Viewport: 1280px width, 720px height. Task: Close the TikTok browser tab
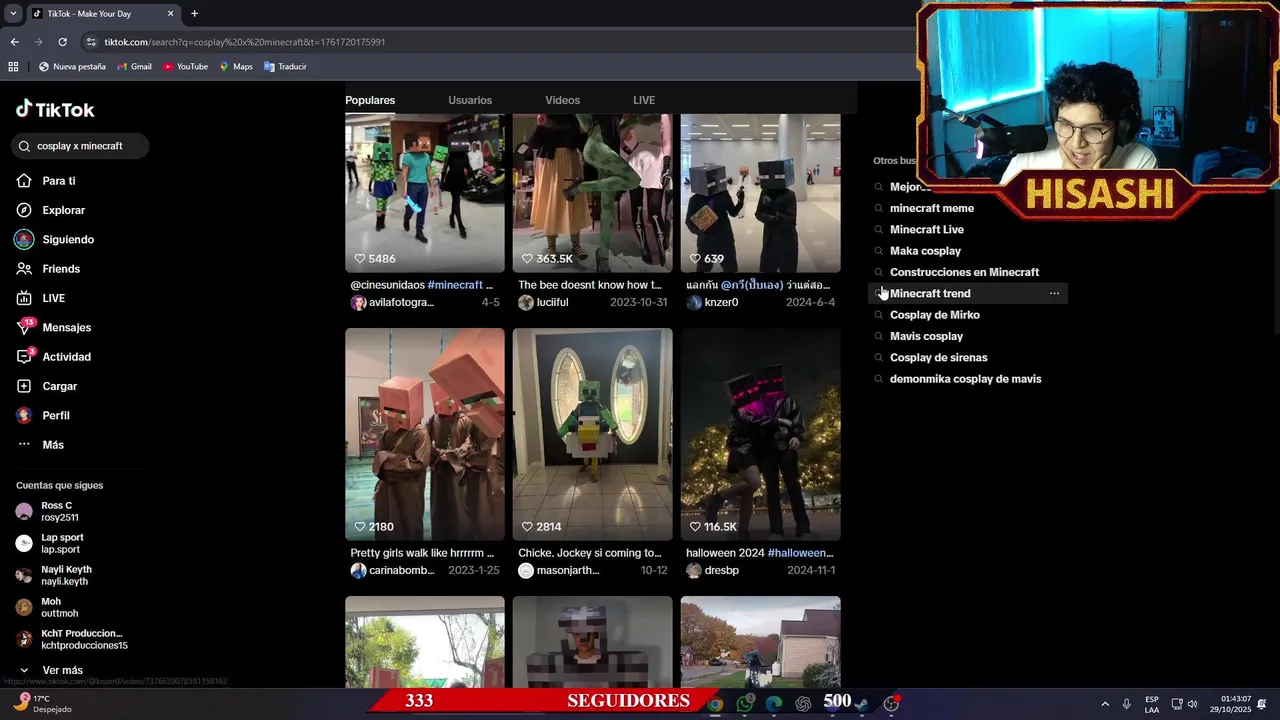pyautogui.click(x=170, y=14)
